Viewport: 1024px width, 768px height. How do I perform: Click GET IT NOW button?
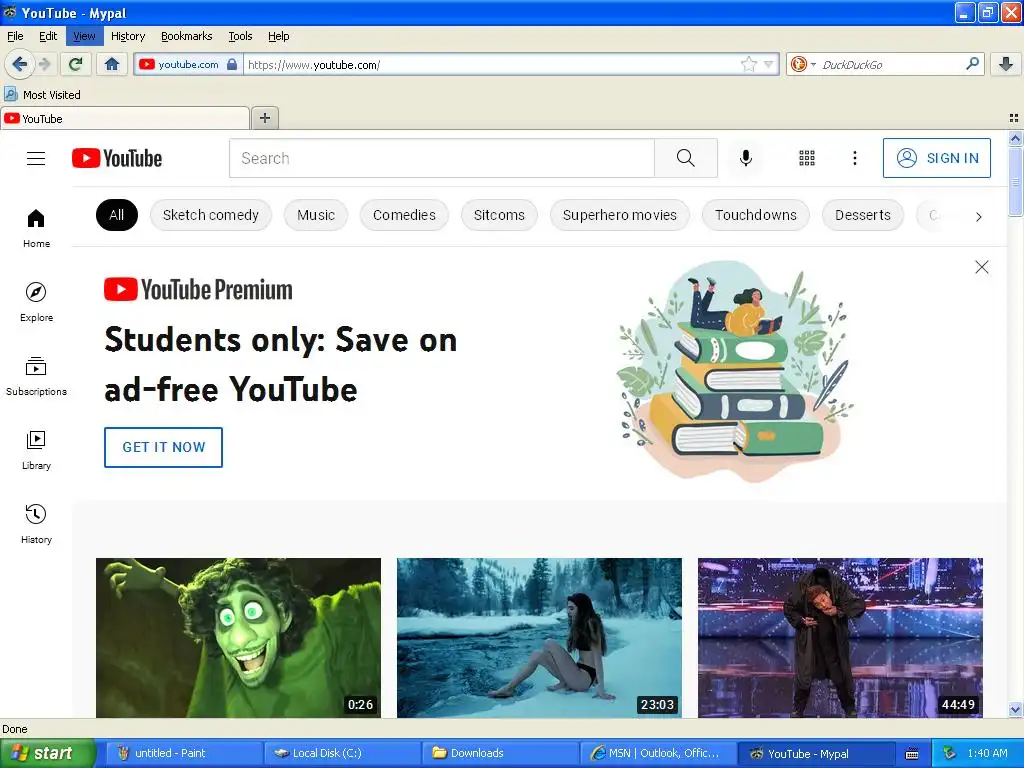point(163,447)
